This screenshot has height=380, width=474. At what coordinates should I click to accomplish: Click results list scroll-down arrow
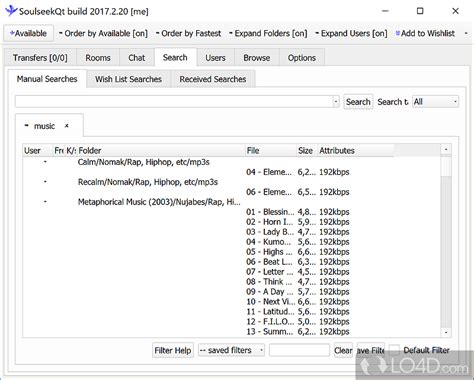(x=446, y=332)
